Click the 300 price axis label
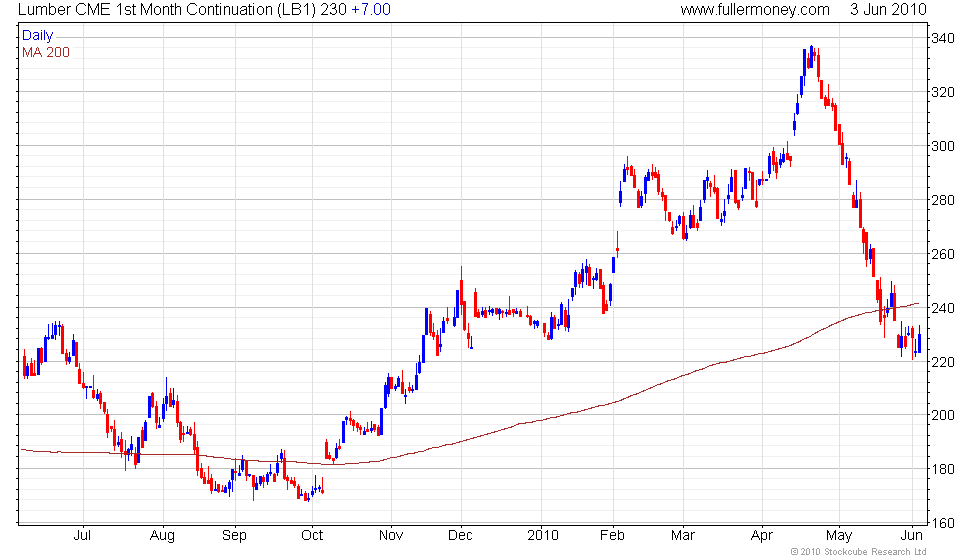 [943, 146]
